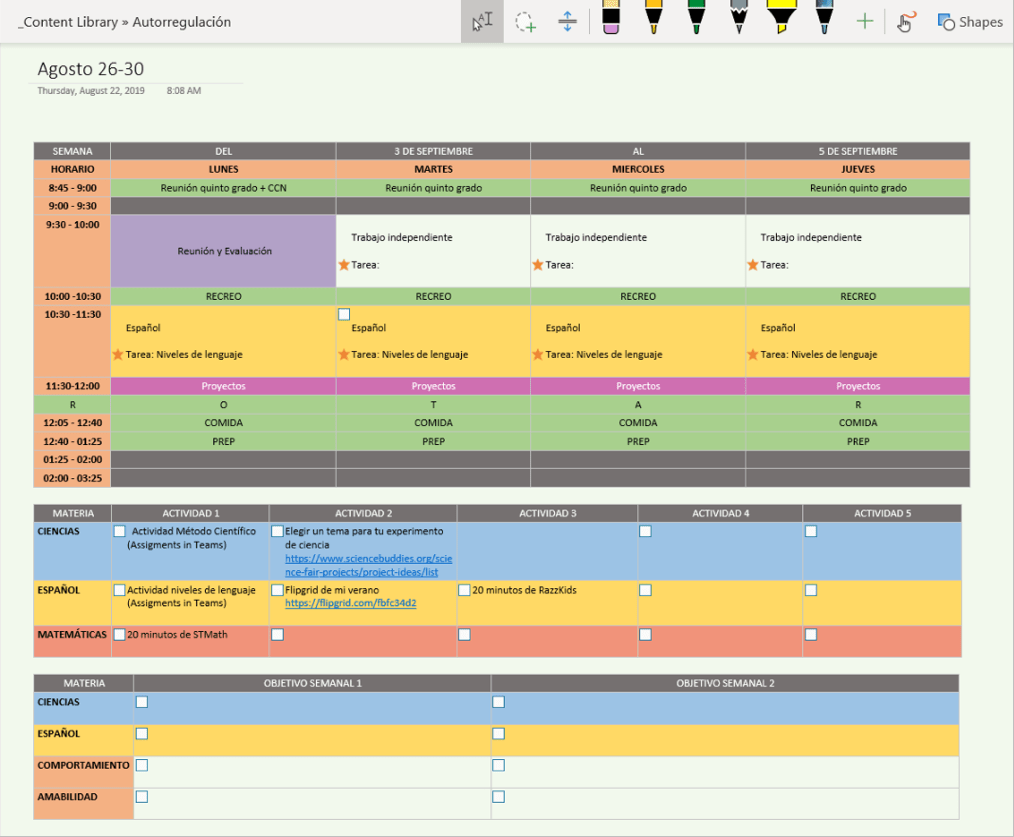Tick the 20 minutos de STMath checkbox

pyautogui.click(x=120, y=634)
